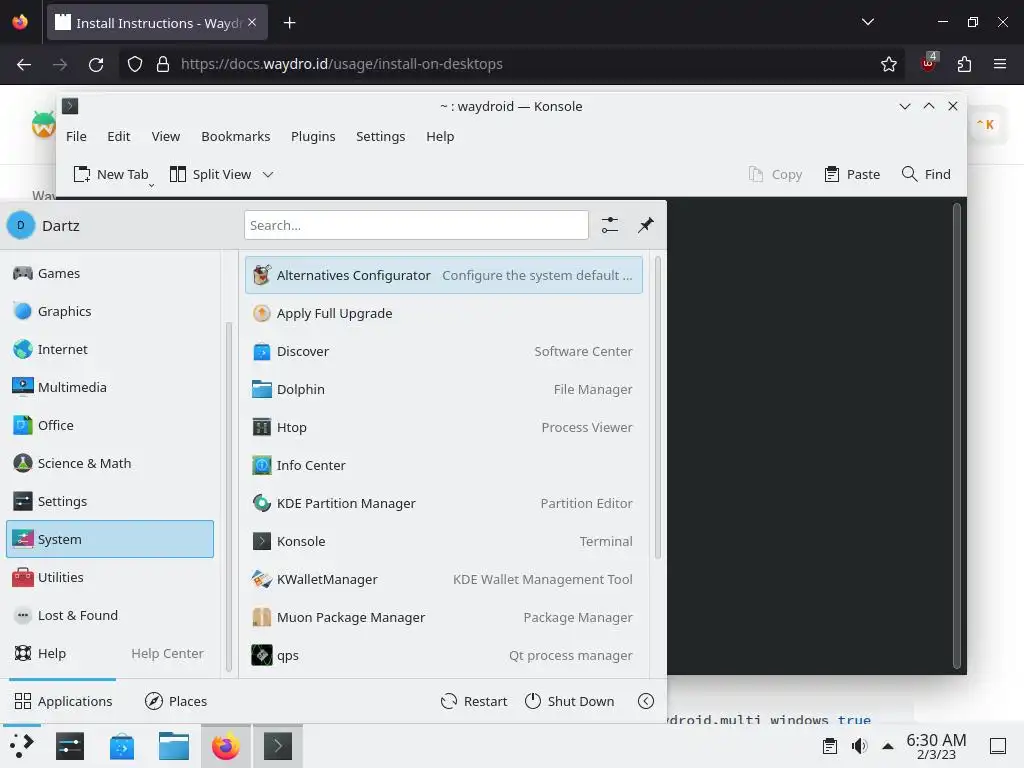The height and width of the screenshot is (768, 1024).
Task: Click New Tab in Konsole toolbar
Action: pyautogui.click(x=111, y=174)
